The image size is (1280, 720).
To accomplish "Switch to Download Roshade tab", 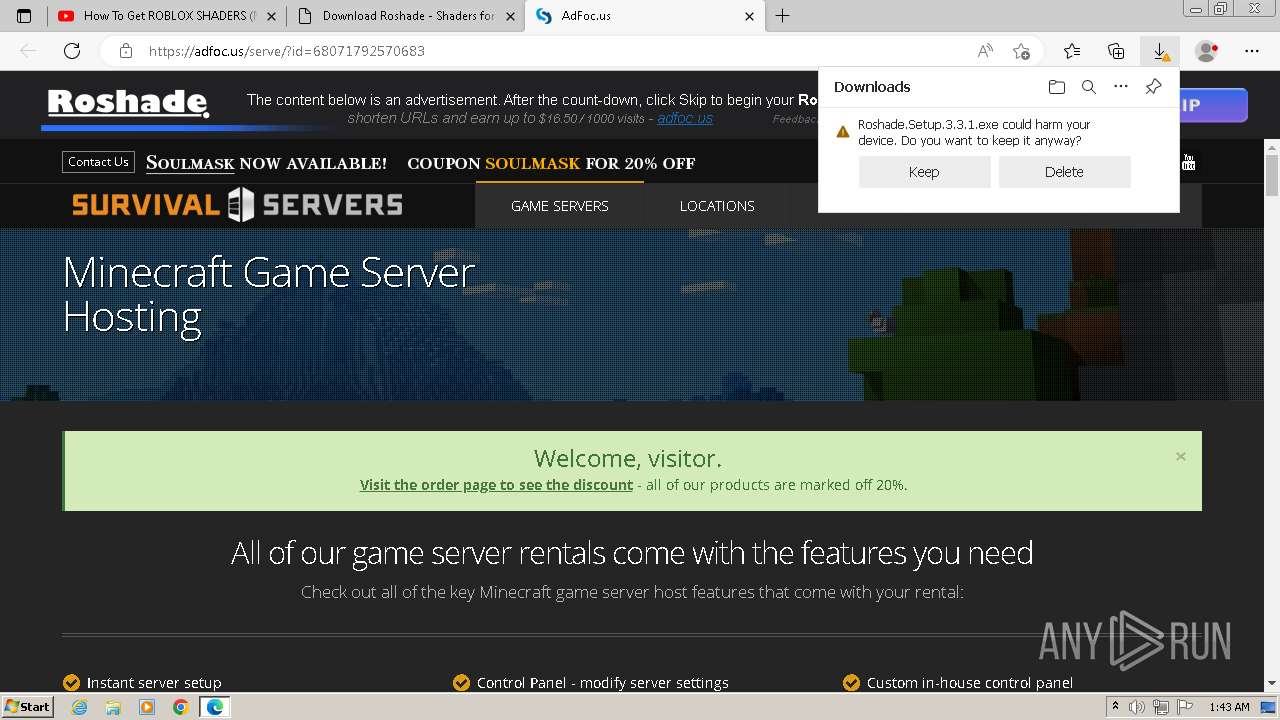I will pyautogui.click(x=405, y=16).
